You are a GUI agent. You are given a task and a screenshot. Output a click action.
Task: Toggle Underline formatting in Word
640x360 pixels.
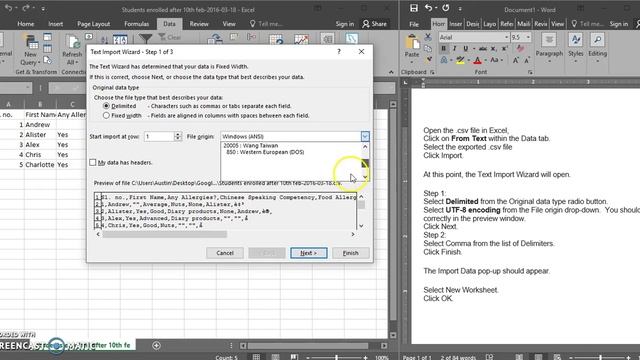point(465,49)
